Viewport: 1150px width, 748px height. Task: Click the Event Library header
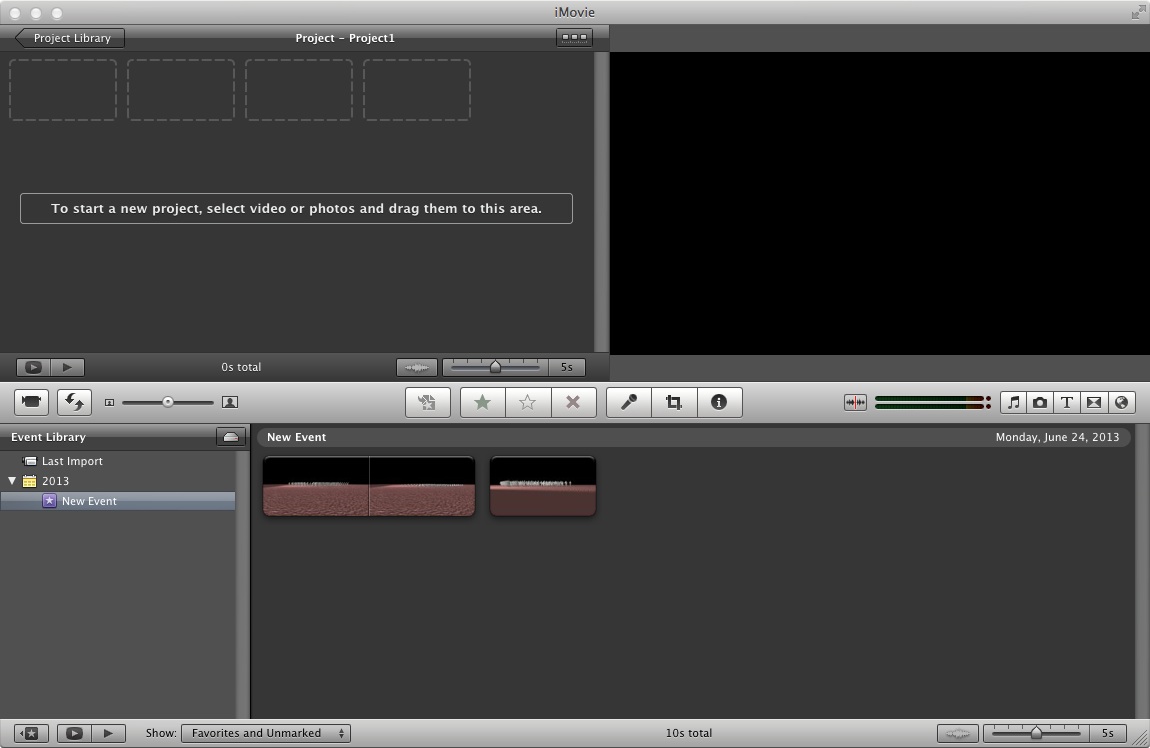pos(48,437)
